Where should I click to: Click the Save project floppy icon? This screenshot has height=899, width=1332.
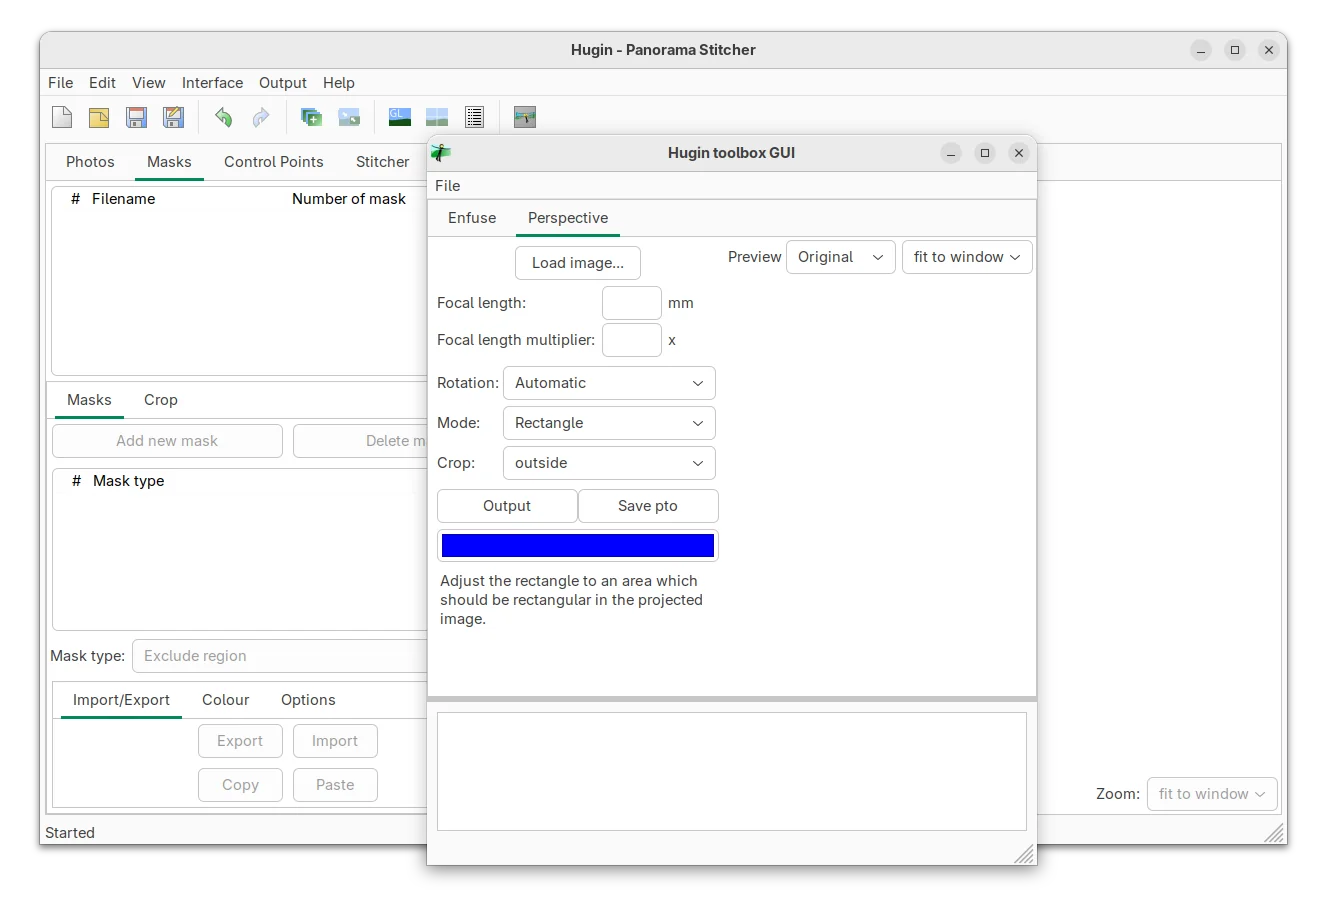coord(136,117)
